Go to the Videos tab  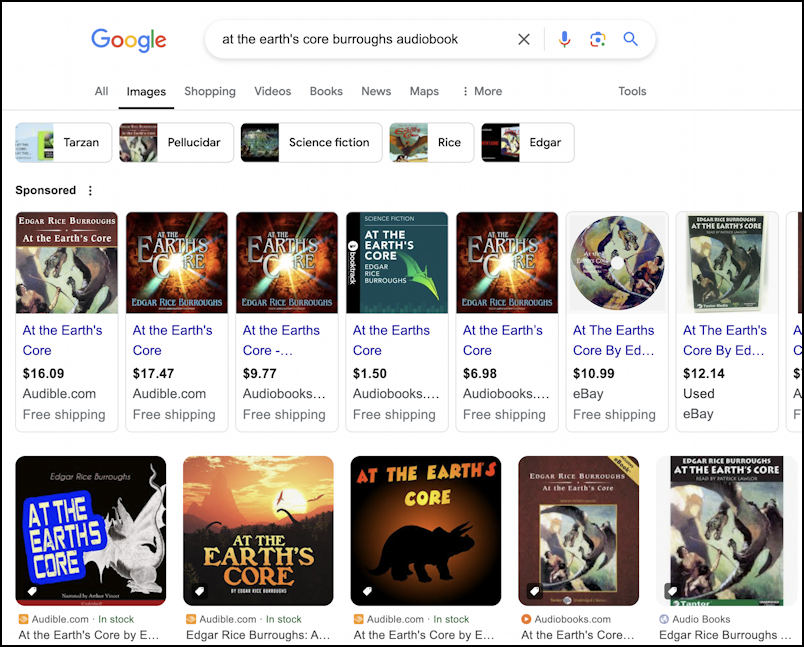click(x=273, y=91)
